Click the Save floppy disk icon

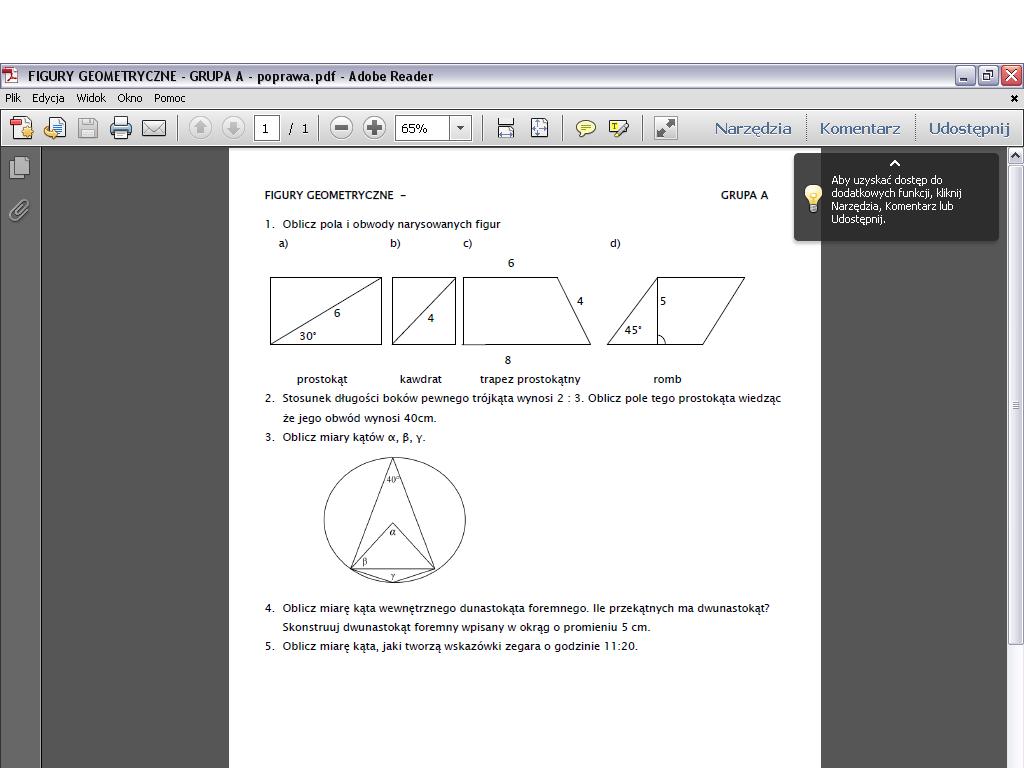click(88, 128)
